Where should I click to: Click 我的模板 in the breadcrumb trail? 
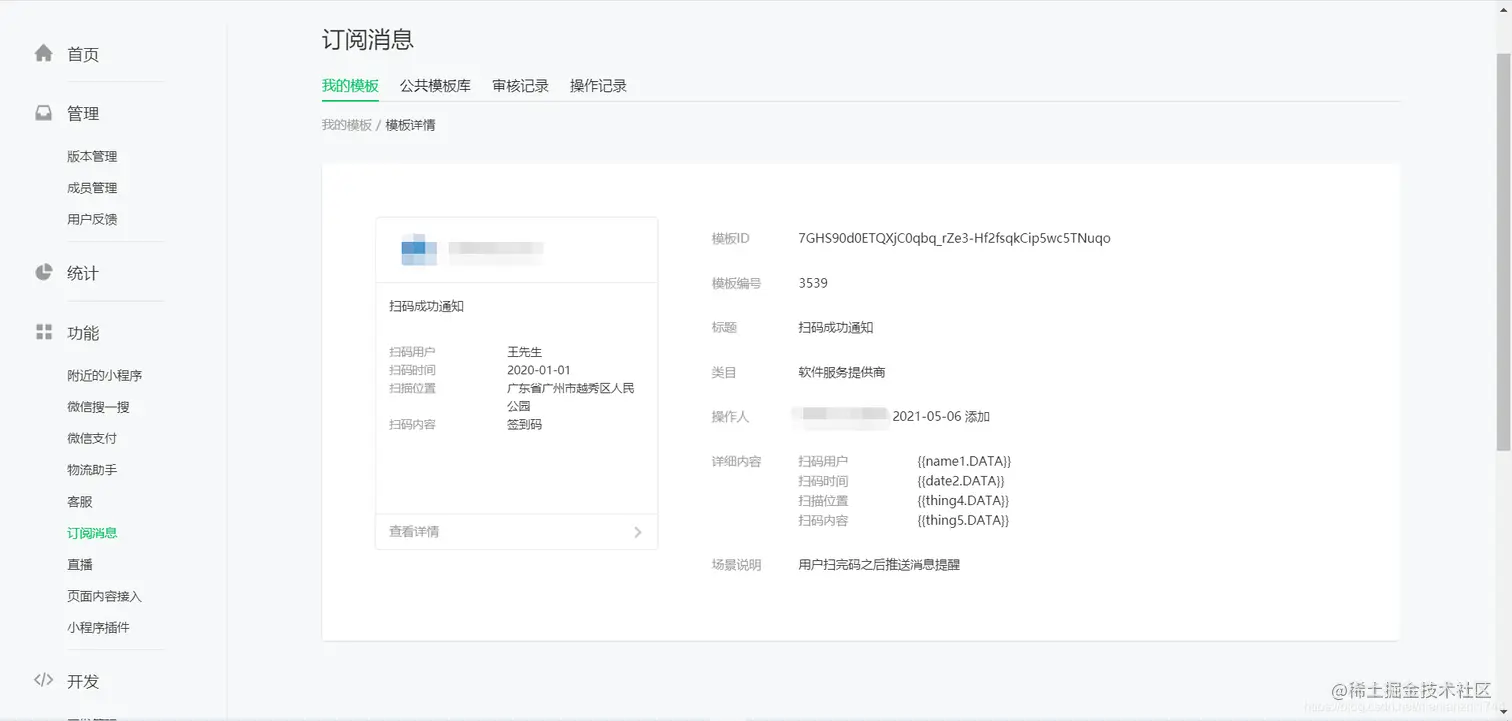pyautogui.click(x=346, y=124)
